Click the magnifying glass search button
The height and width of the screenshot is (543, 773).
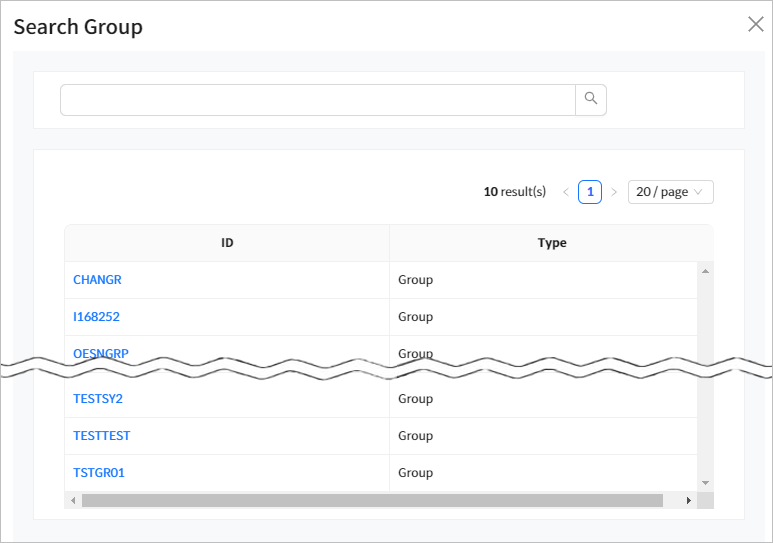click(591, 99)
